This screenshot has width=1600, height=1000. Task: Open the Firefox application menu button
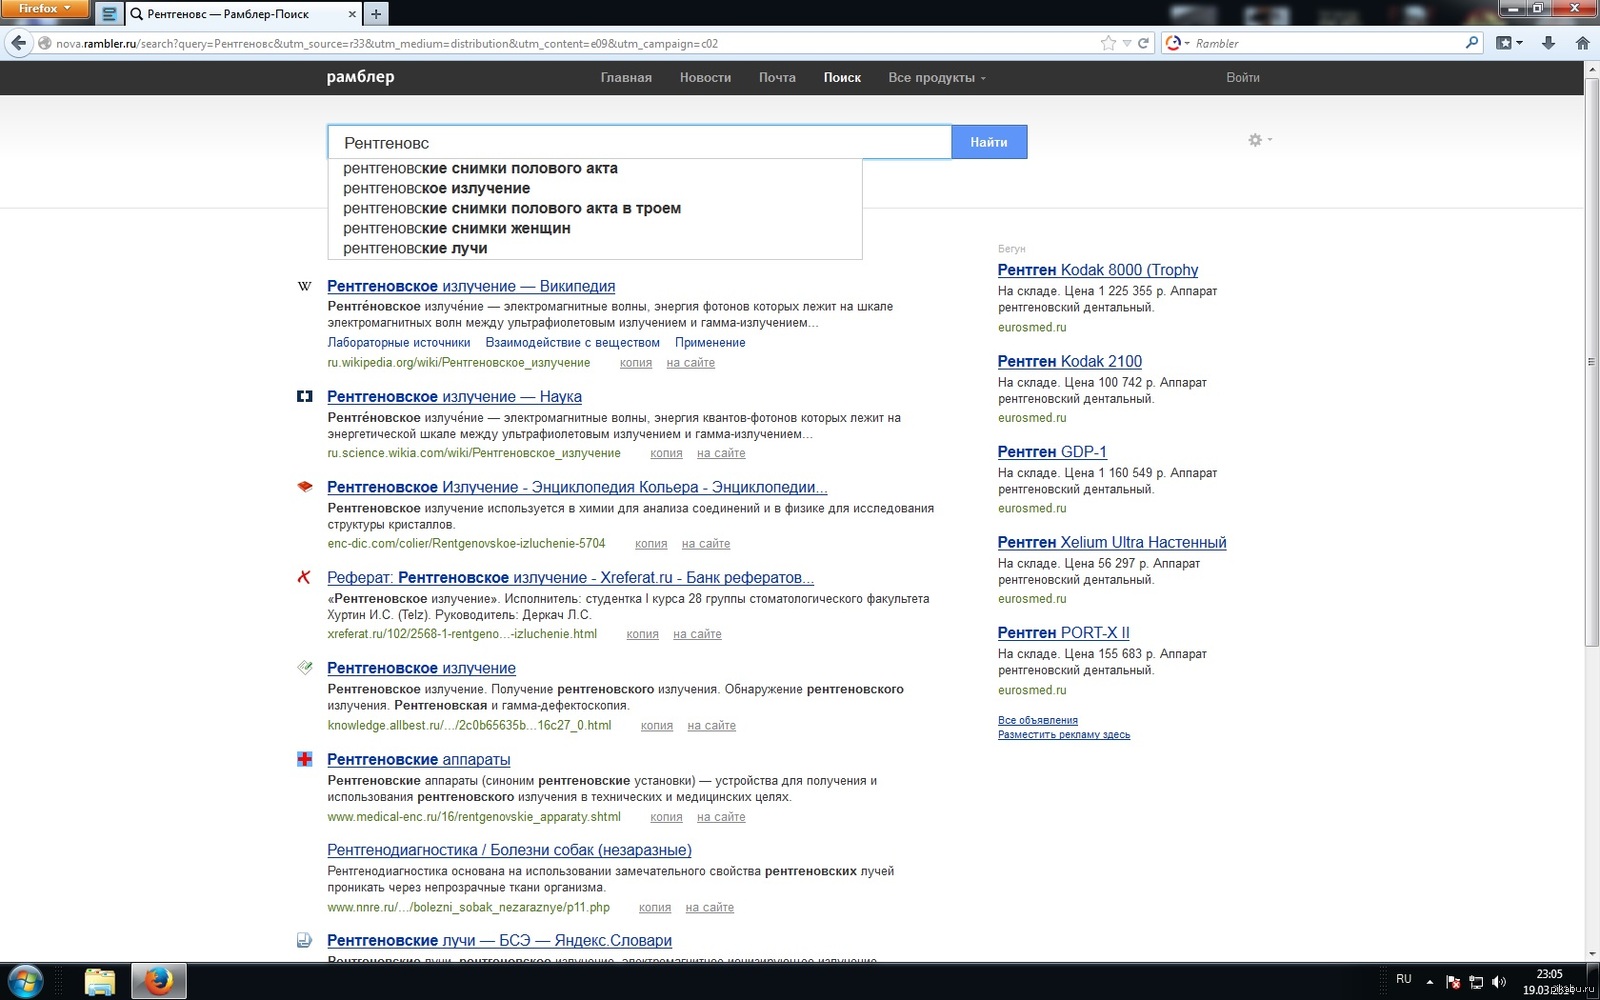(45, 9)
